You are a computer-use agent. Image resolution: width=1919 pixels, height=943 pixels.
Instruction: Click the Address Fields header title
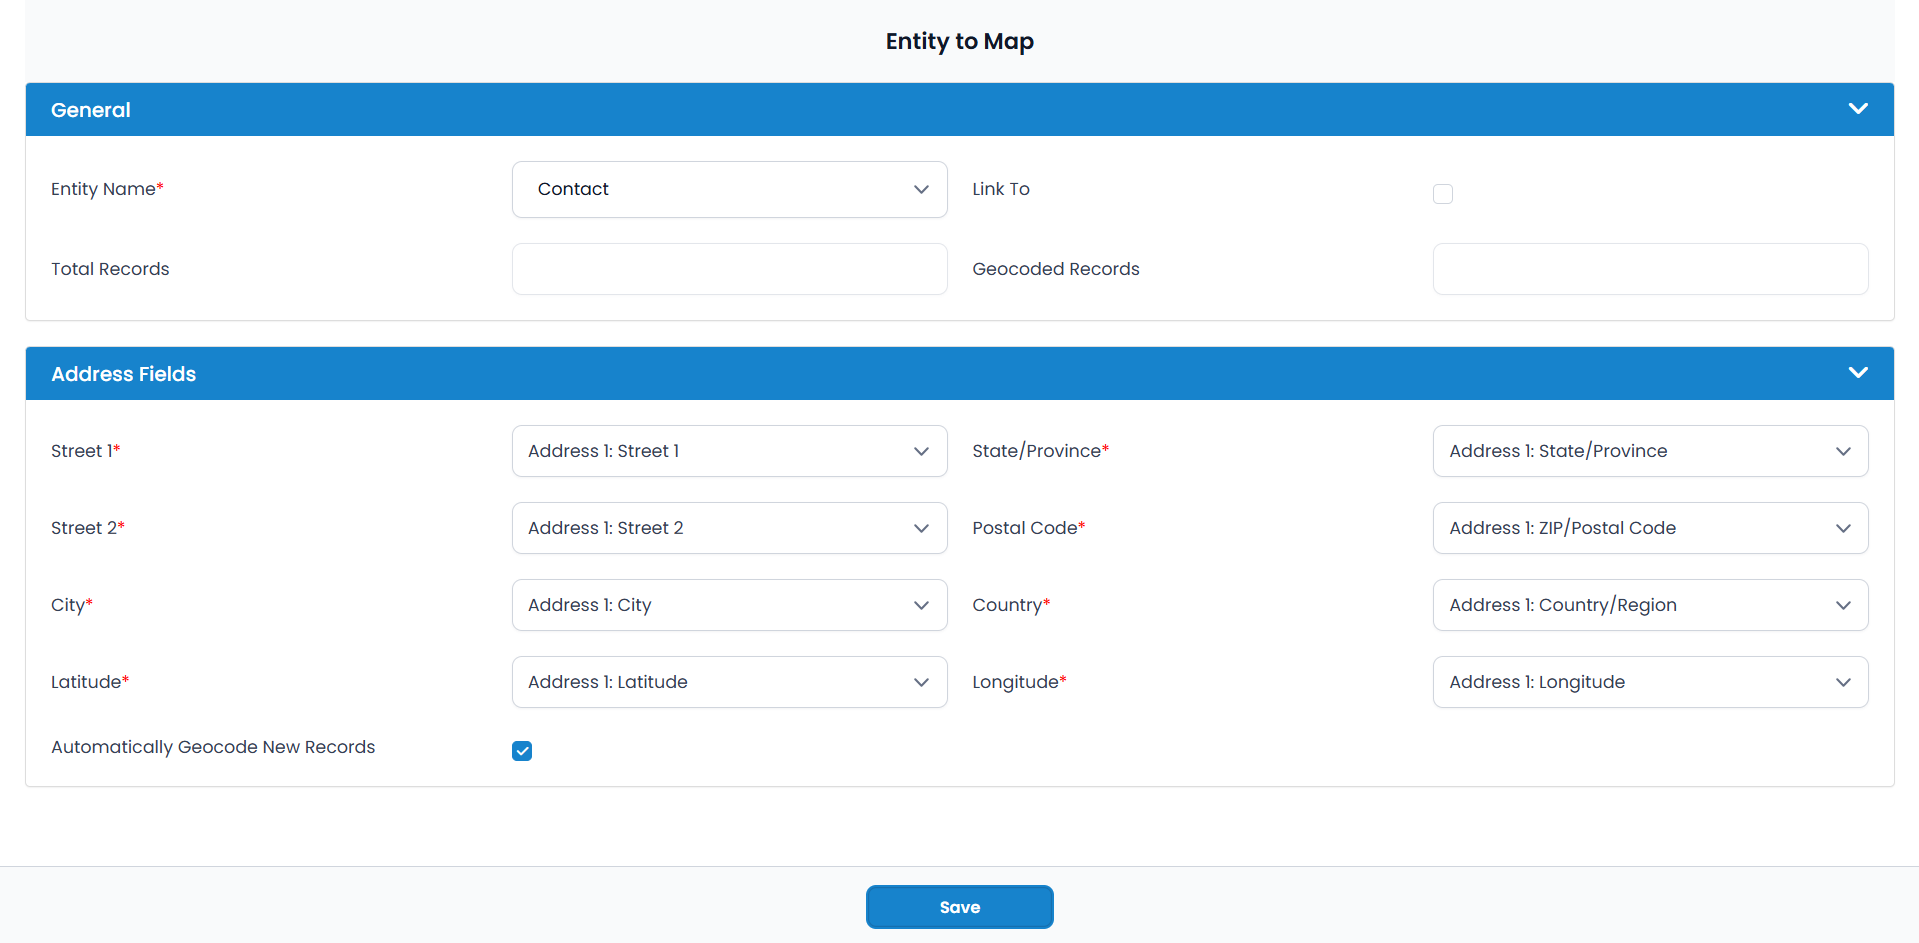[123, 374]
